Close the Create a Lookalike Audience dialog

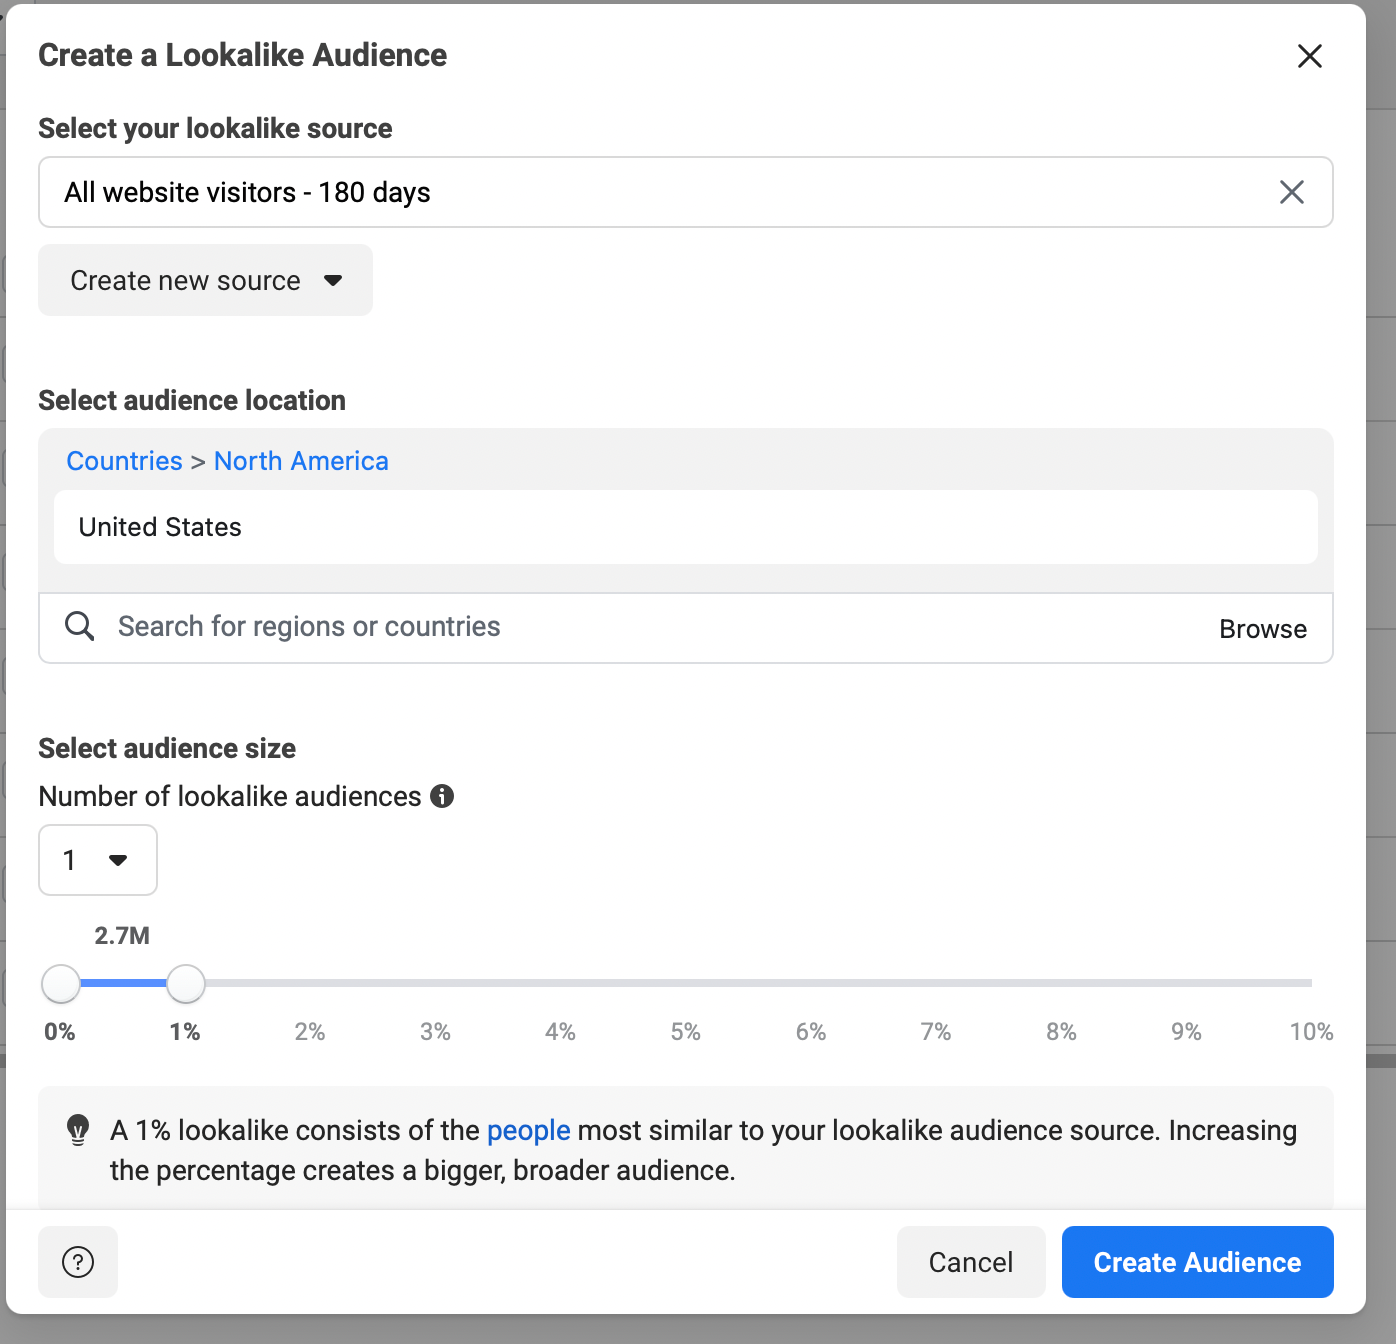click(x=1309, y=56)
